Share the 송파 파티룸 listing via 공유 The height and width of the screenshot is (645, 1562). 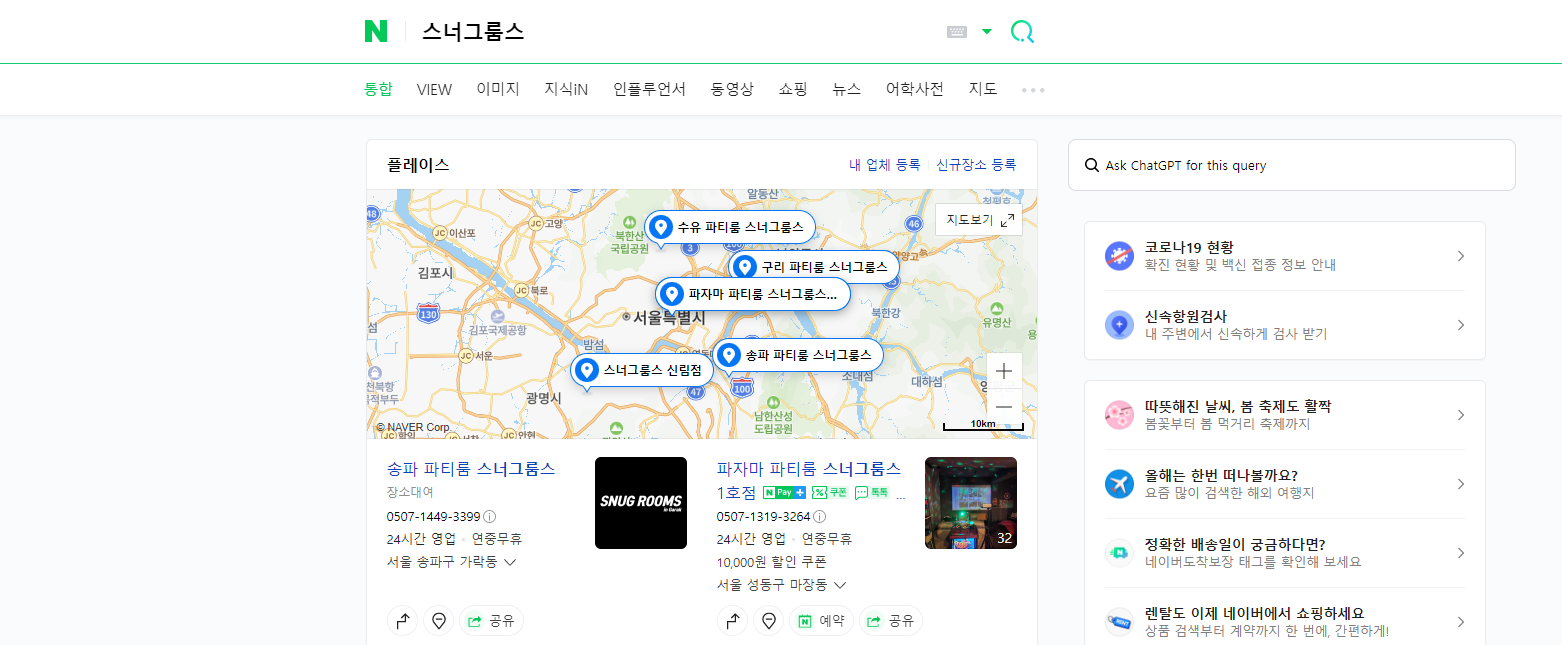(x=491, y=621)
